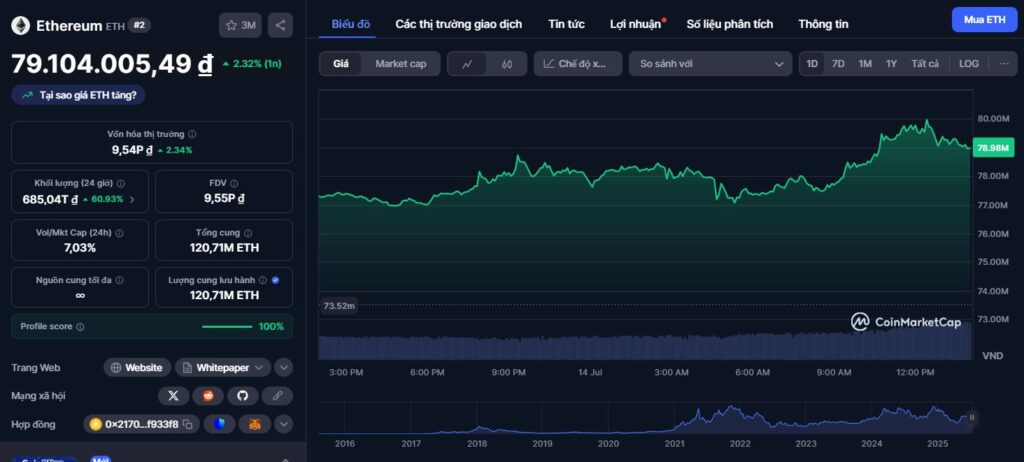Expand more website links chevron
The height and width of the screenshot is (462, 1024).
tap(283, 367)
